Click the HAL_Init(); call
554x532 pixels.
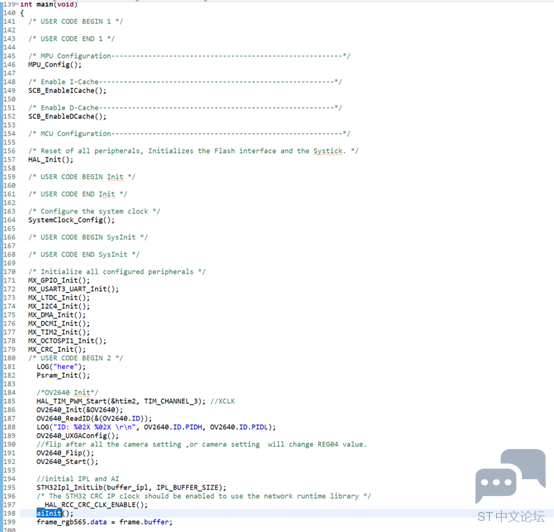coord(51,160)
